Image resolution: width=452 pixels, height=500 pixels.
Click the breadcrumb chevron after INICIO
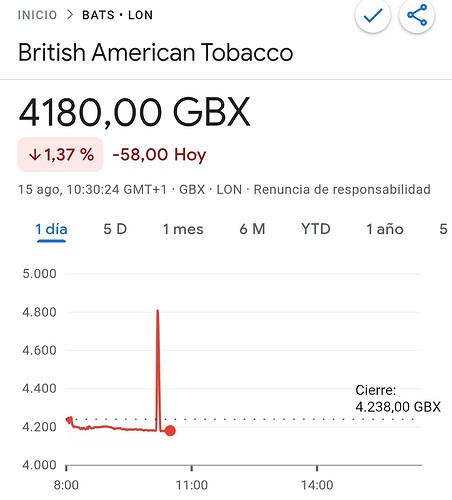point(70,15)
